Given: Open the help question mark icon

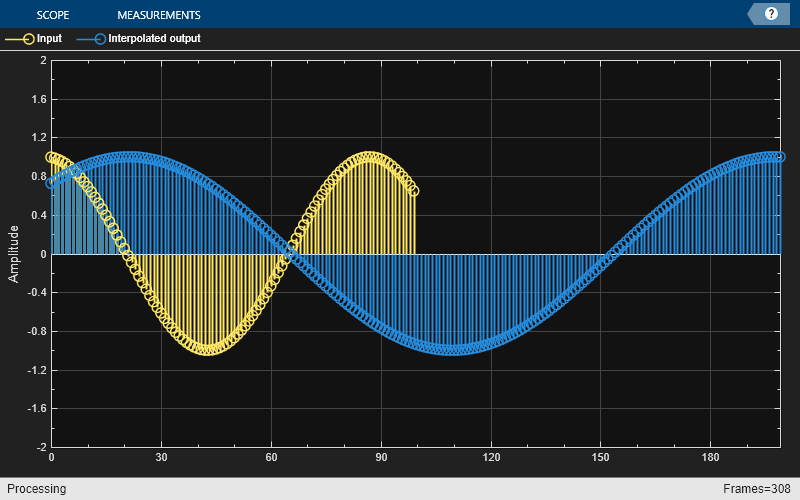Looking at the screenshot, I should click(771, 14).
